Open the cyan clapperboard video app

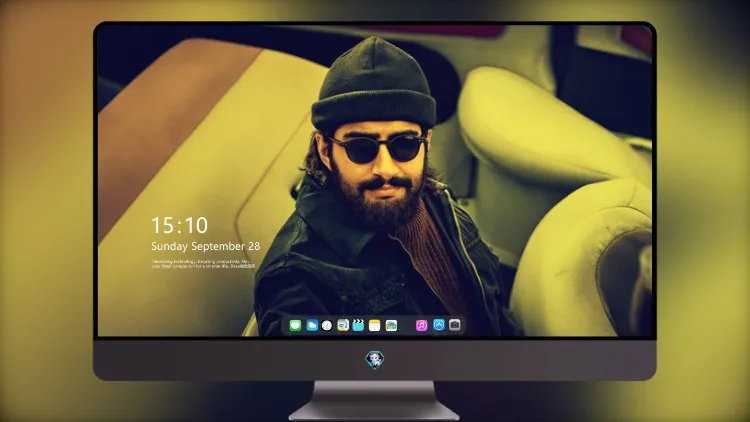pyautogui.click(x=358, y=325)
